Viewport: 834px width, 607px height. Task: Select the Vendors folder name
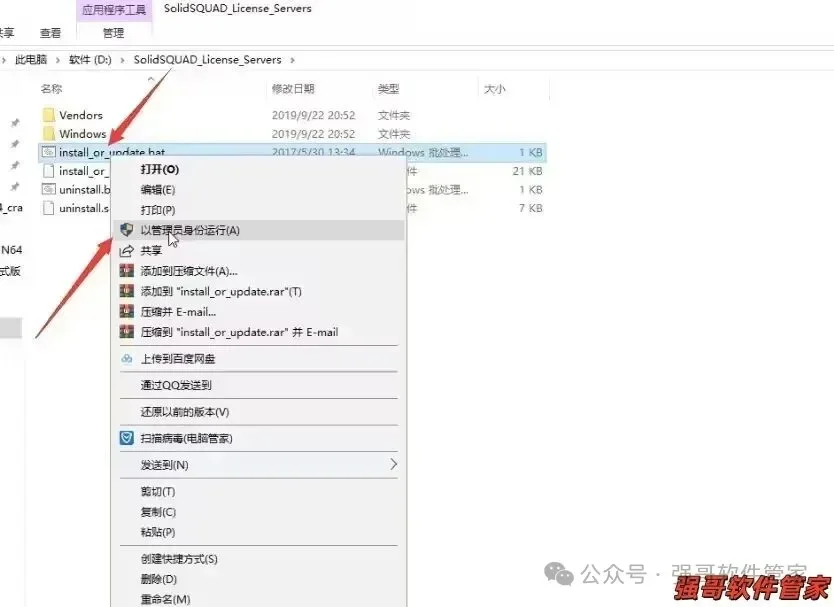pos(81,115)
